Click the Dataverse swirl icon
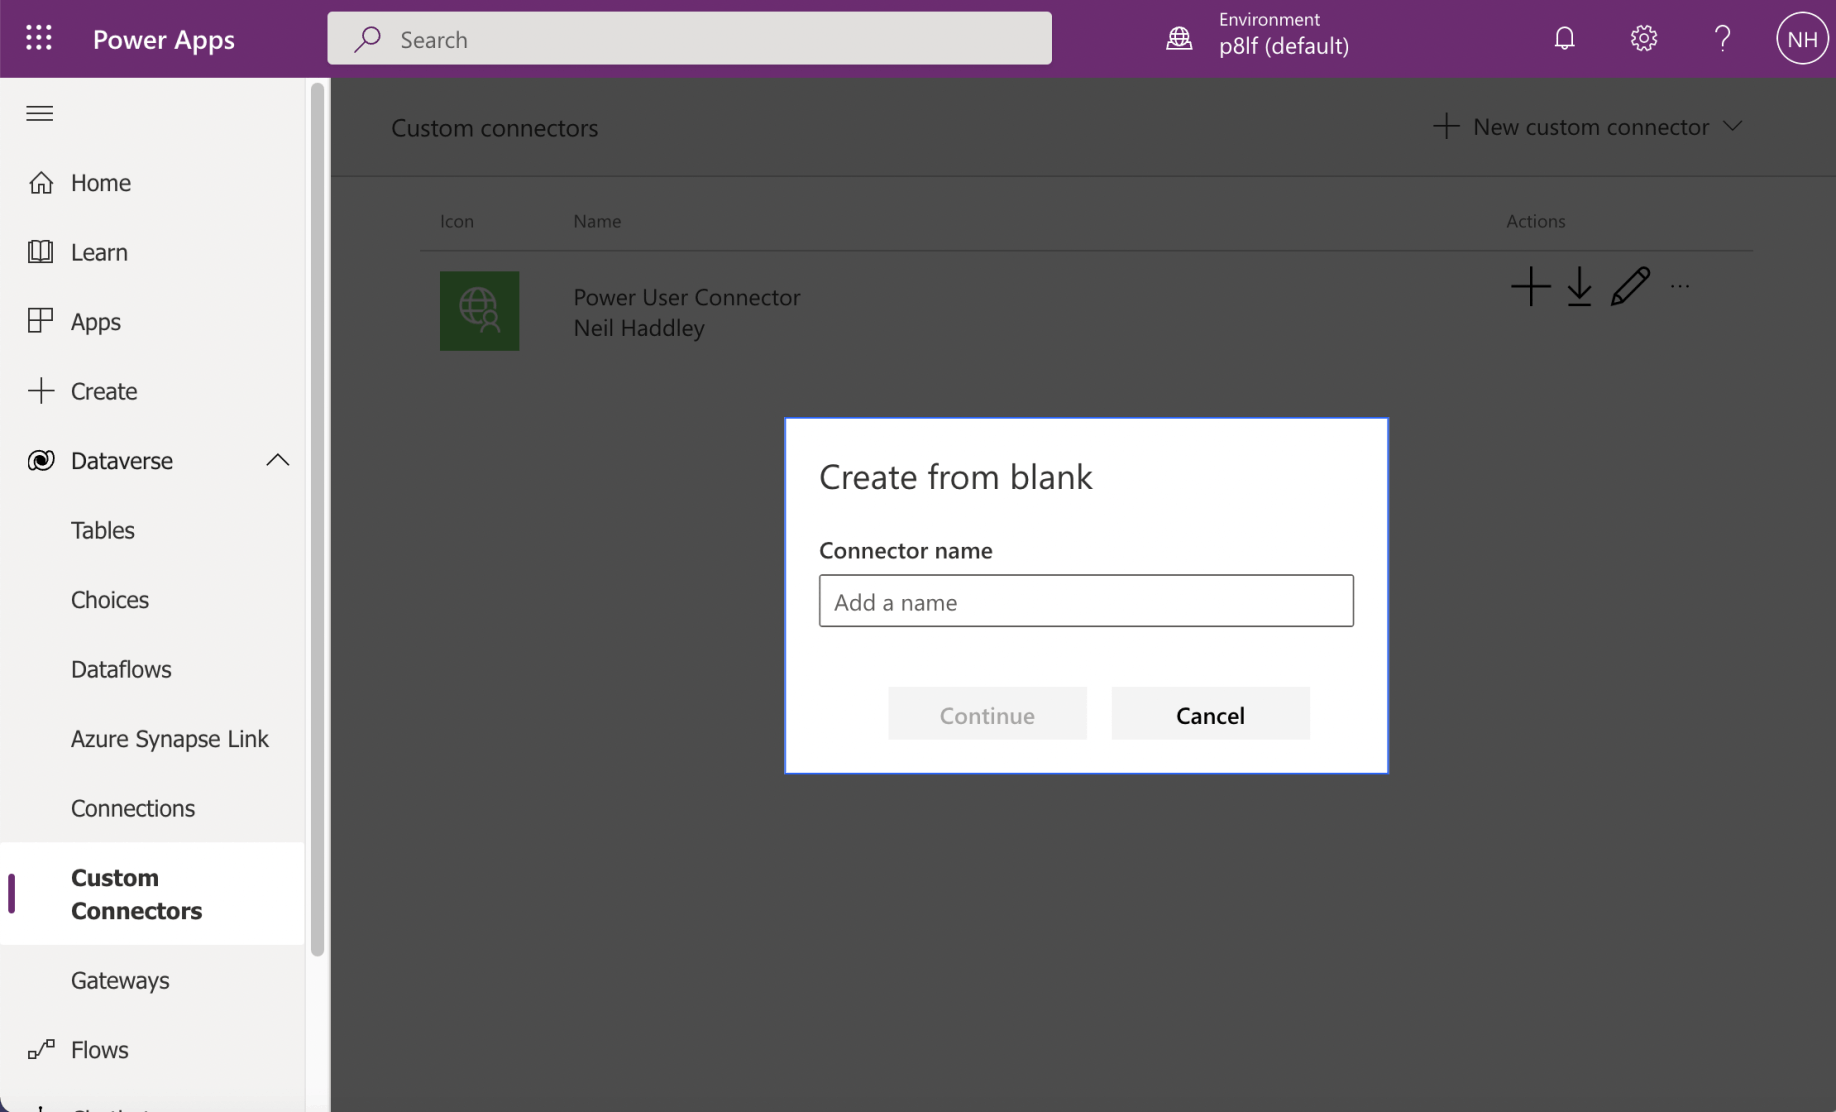Viewport: 1836px width, 1112px height. tap(41, 460)
